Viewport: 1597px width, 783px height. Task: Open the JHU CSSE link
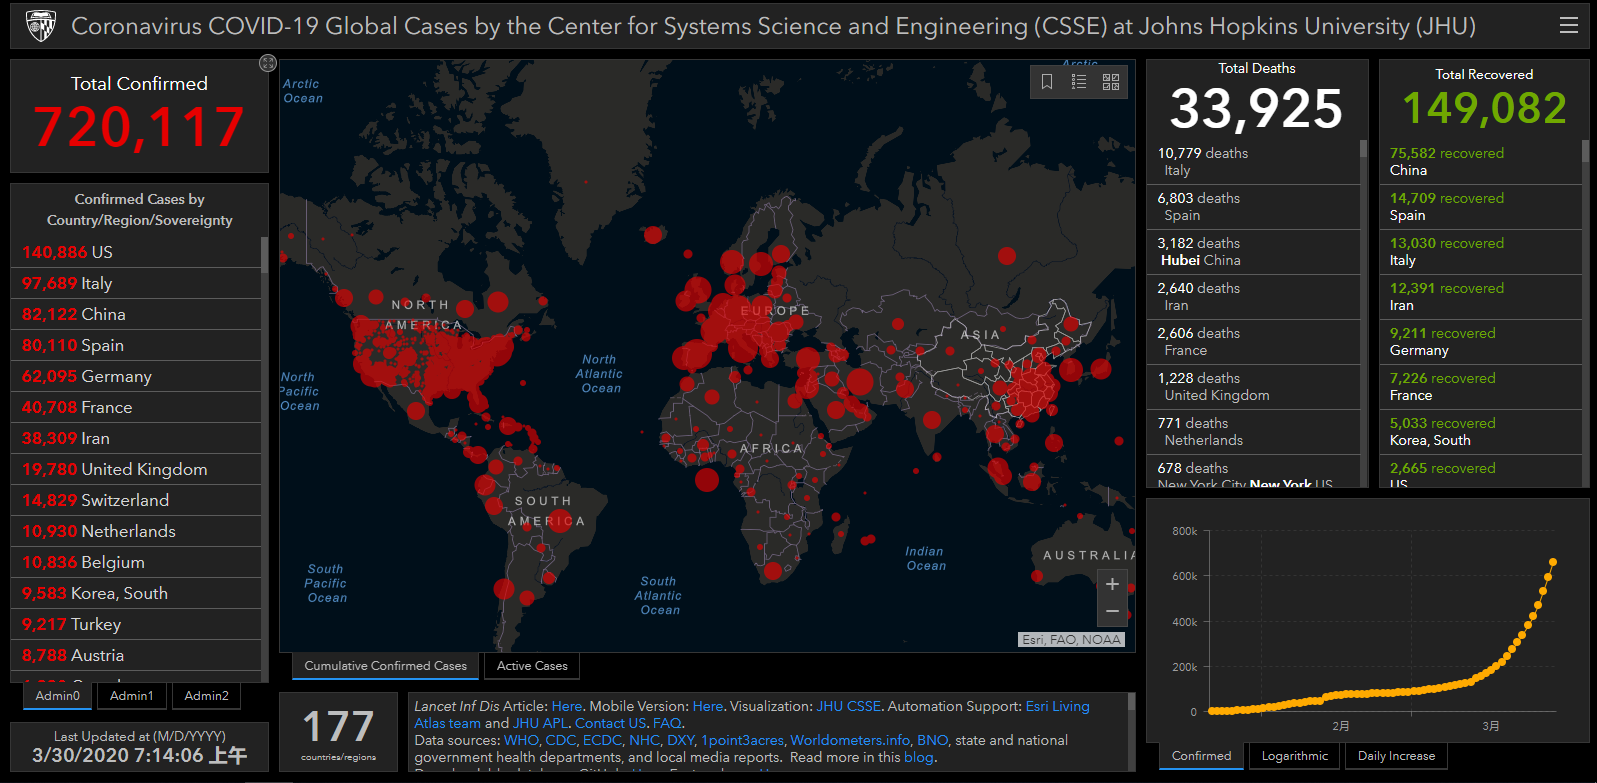coord(849,706)
